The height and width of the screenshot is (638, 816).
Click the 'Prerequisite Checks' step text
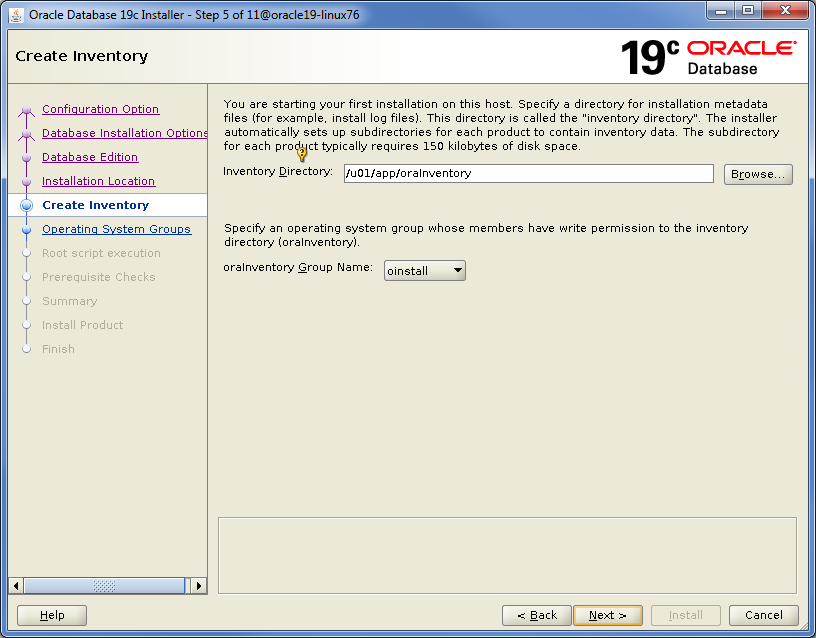click(x=99, y=277)
